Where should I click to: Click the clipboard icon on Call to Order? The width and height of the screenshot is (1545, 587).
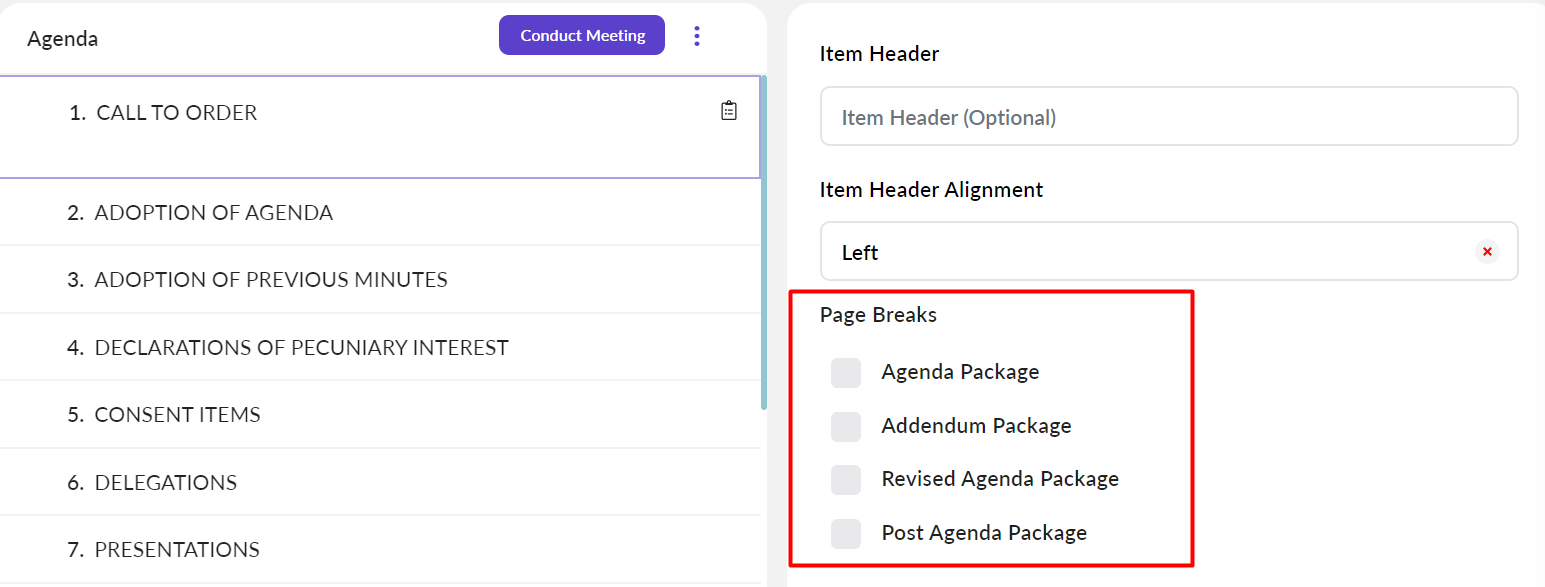coord(729,111)
